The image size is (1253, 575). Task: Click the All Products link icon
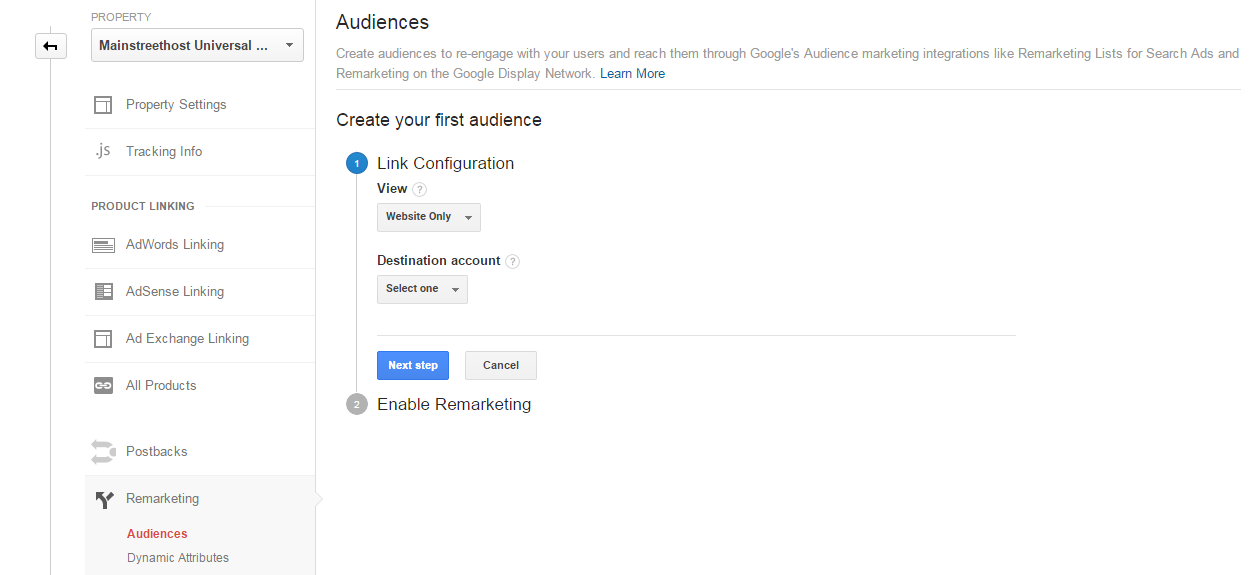pos(103,386)
